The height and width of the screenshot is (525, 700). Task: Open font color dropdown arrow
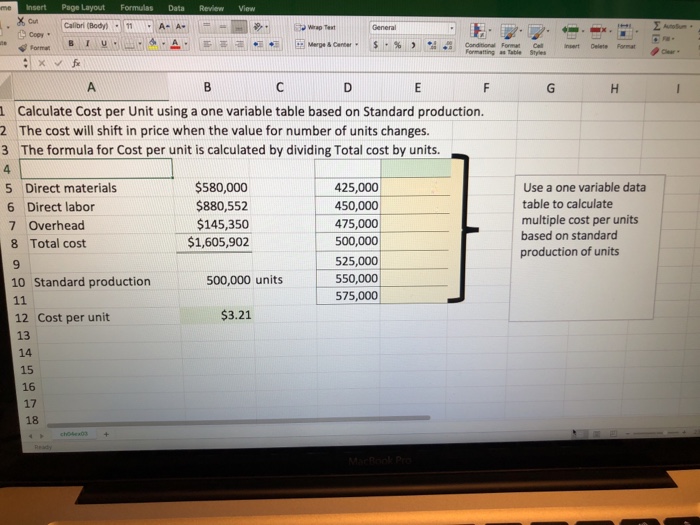click(186, 44)
